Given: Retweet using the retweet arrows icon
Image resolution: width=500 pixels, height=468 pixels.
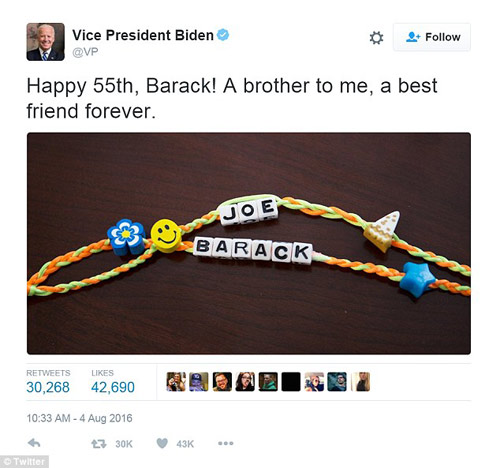Looking at the screenshot, I should [x=99, y=444].
